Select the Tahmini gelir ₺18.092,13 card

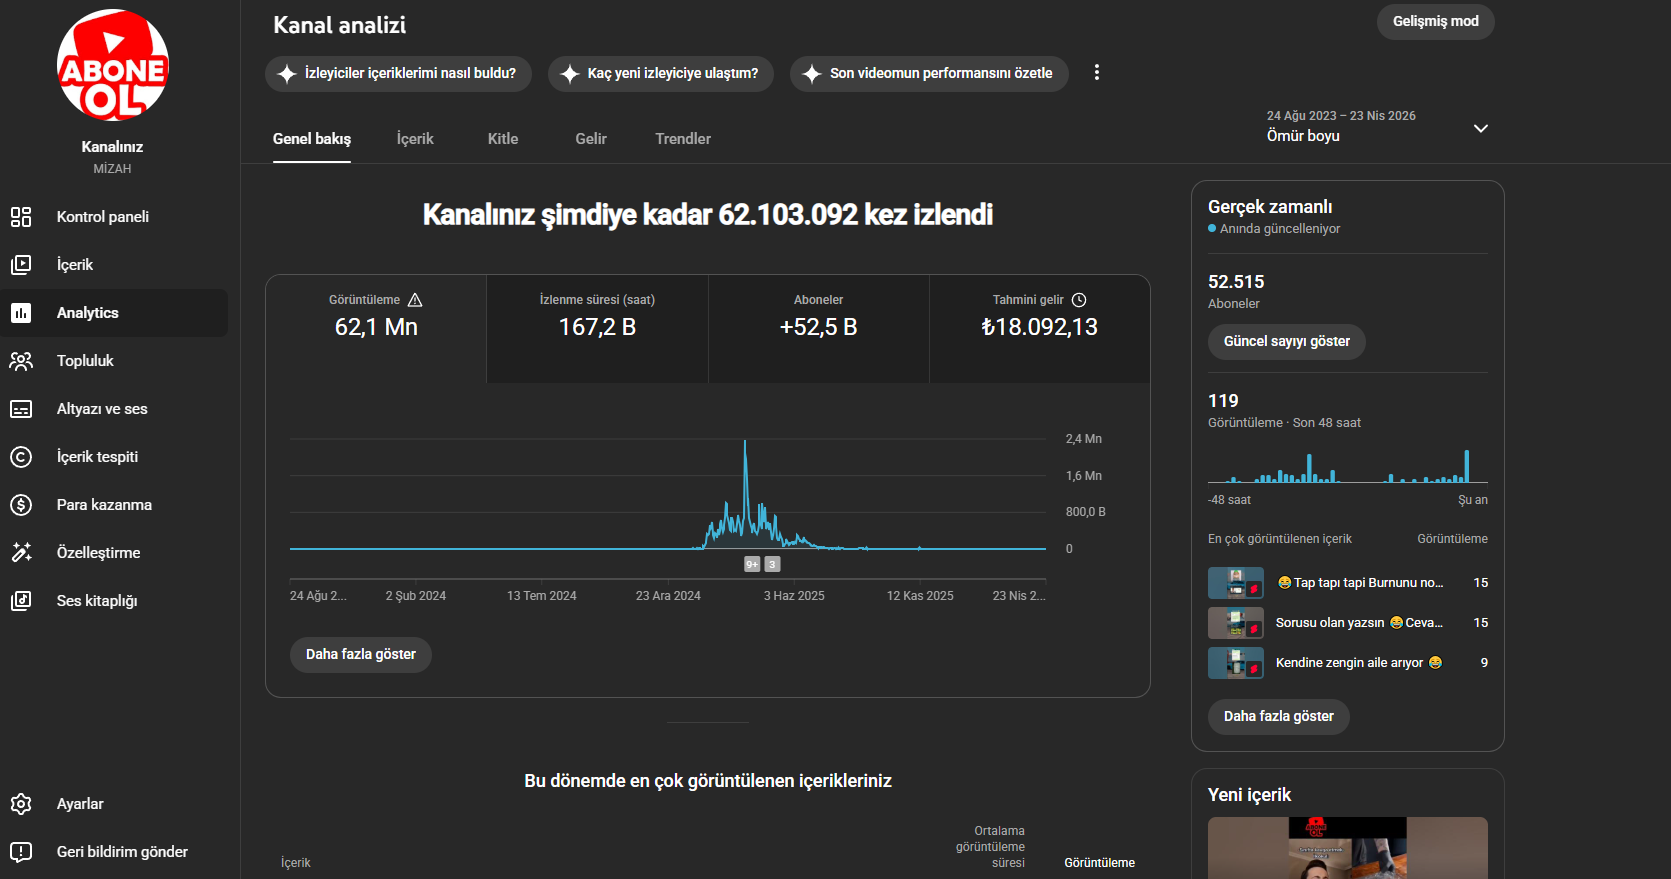(1040, 329)
